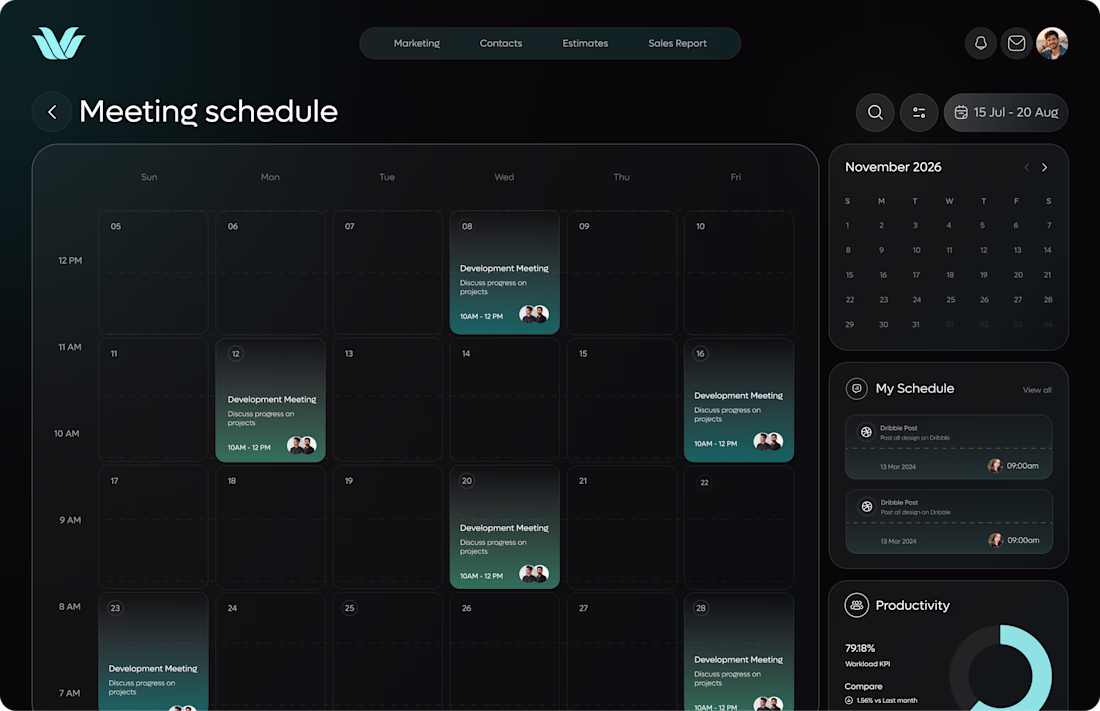
Task: Select November 30 in mini calendar
Action: (x=883, y=324)
